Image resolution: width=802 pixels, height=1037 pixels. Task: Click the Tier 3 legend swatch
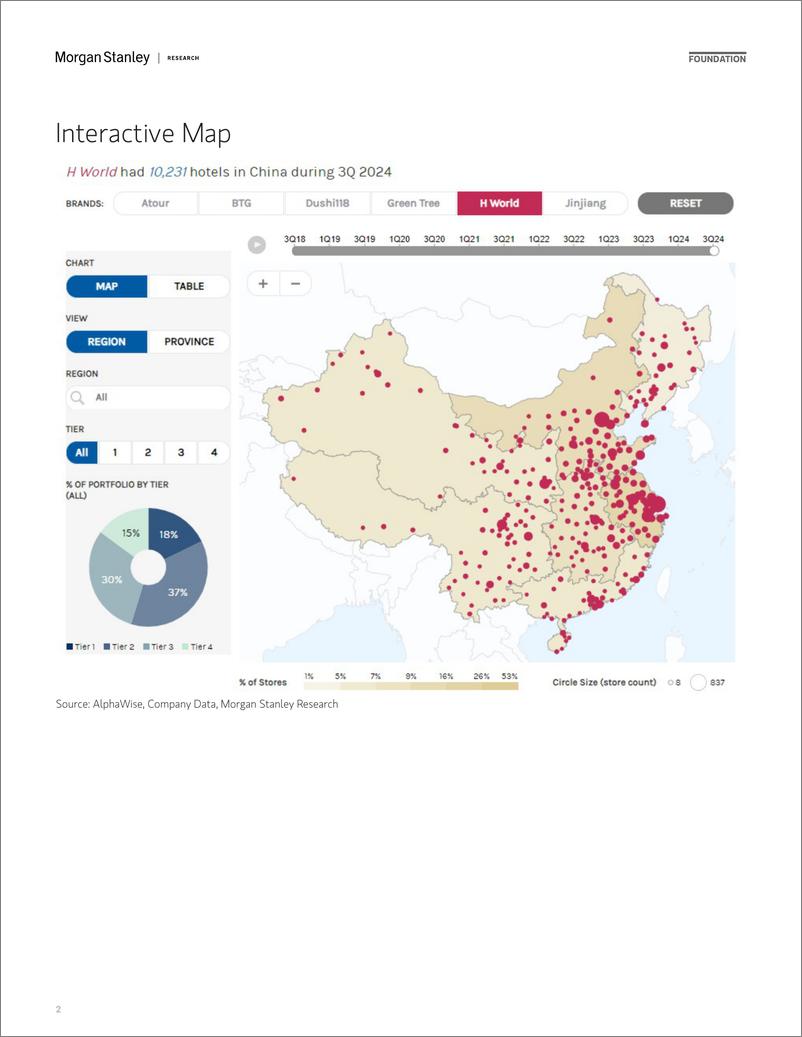pyautogui.click(x=146, y=647)
